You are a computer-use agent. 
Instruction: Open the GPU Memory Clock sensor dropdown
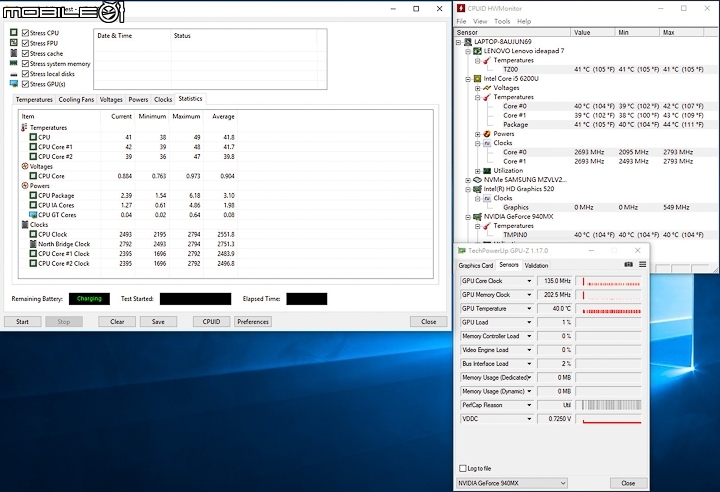529,294
